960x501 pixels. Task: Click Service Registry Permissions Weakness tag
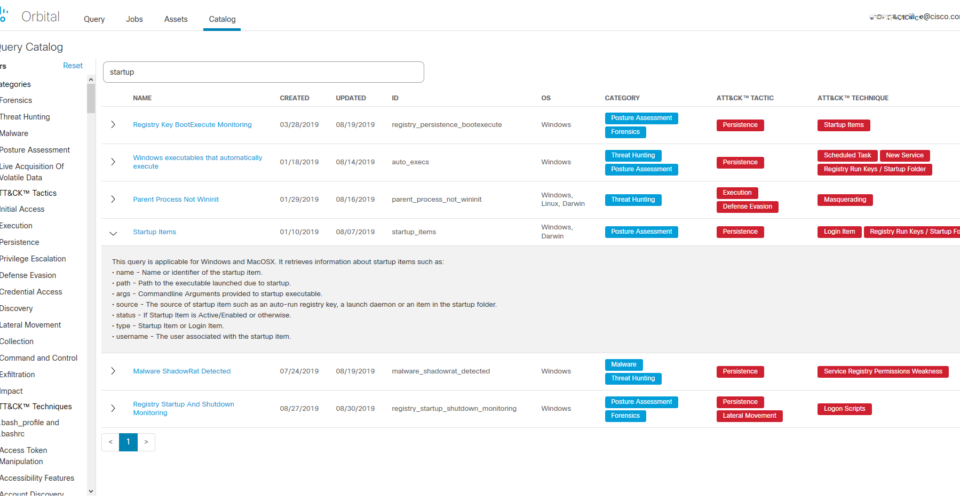882,372
